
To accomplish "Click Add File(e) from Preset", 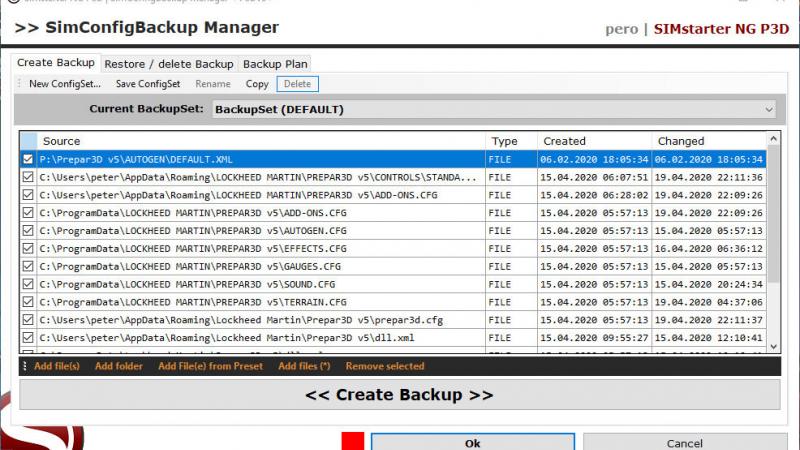I will point(210,366).
